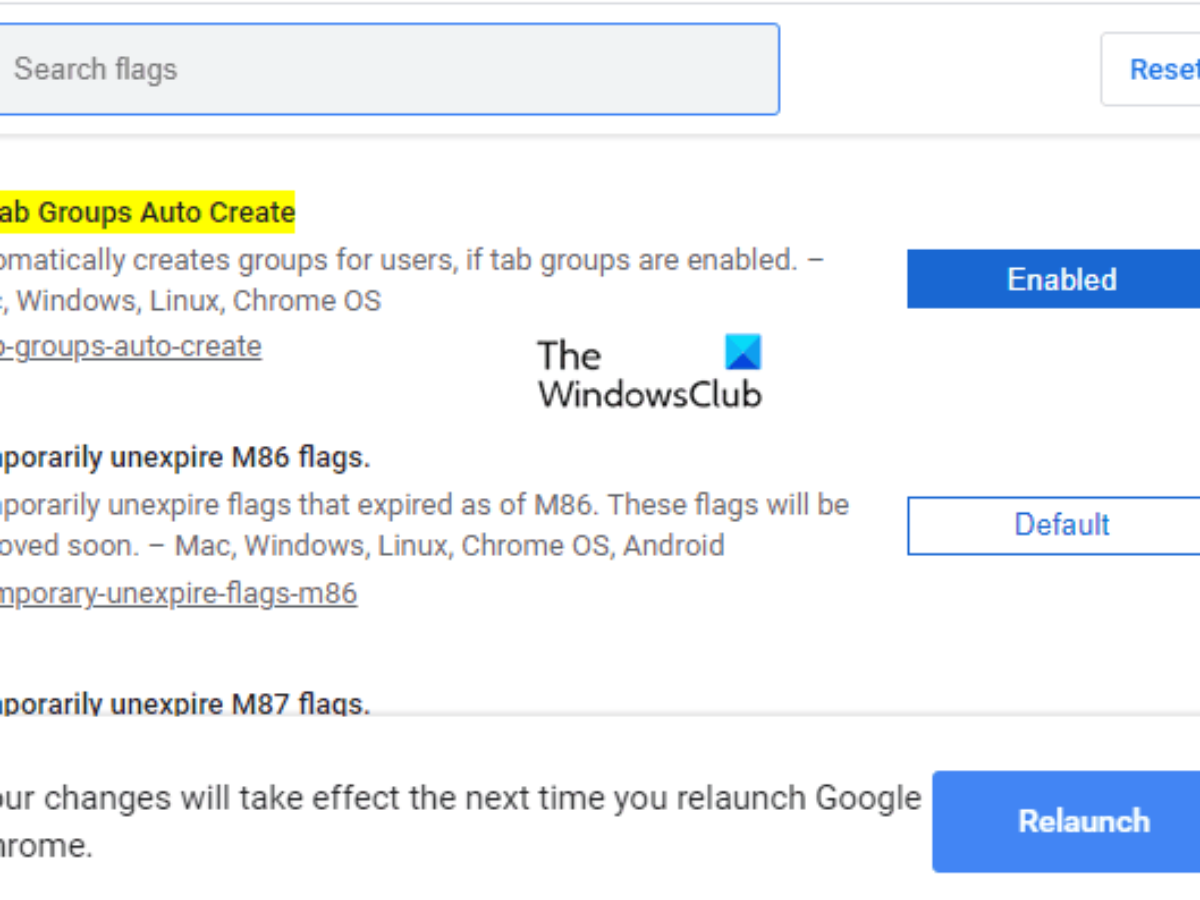Click the "flags that expired as of M86" description
The image size is (1200, 900).
pyautogui.click(x=424, y=505)
